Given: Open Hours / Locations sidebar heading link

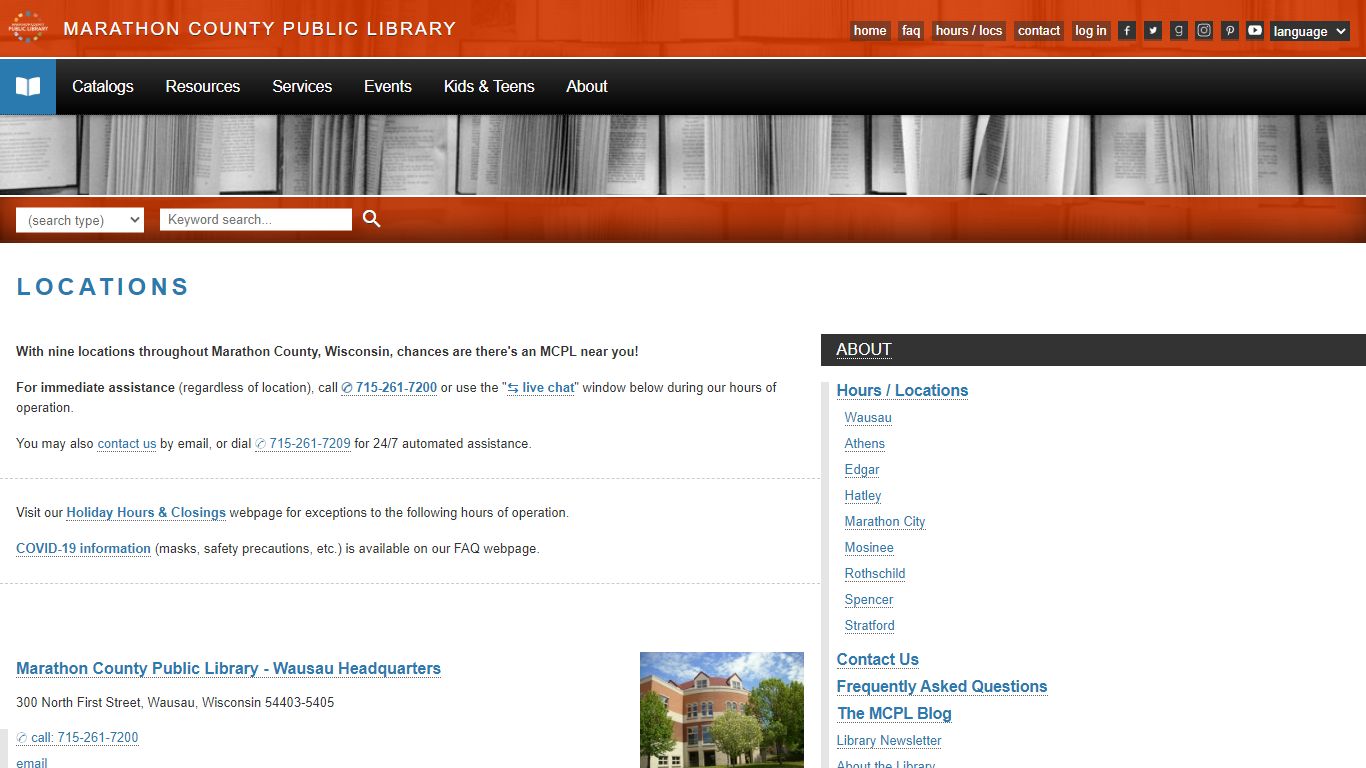Looking at the screenshot, I should pyautogui.click(x=903, y=391).
